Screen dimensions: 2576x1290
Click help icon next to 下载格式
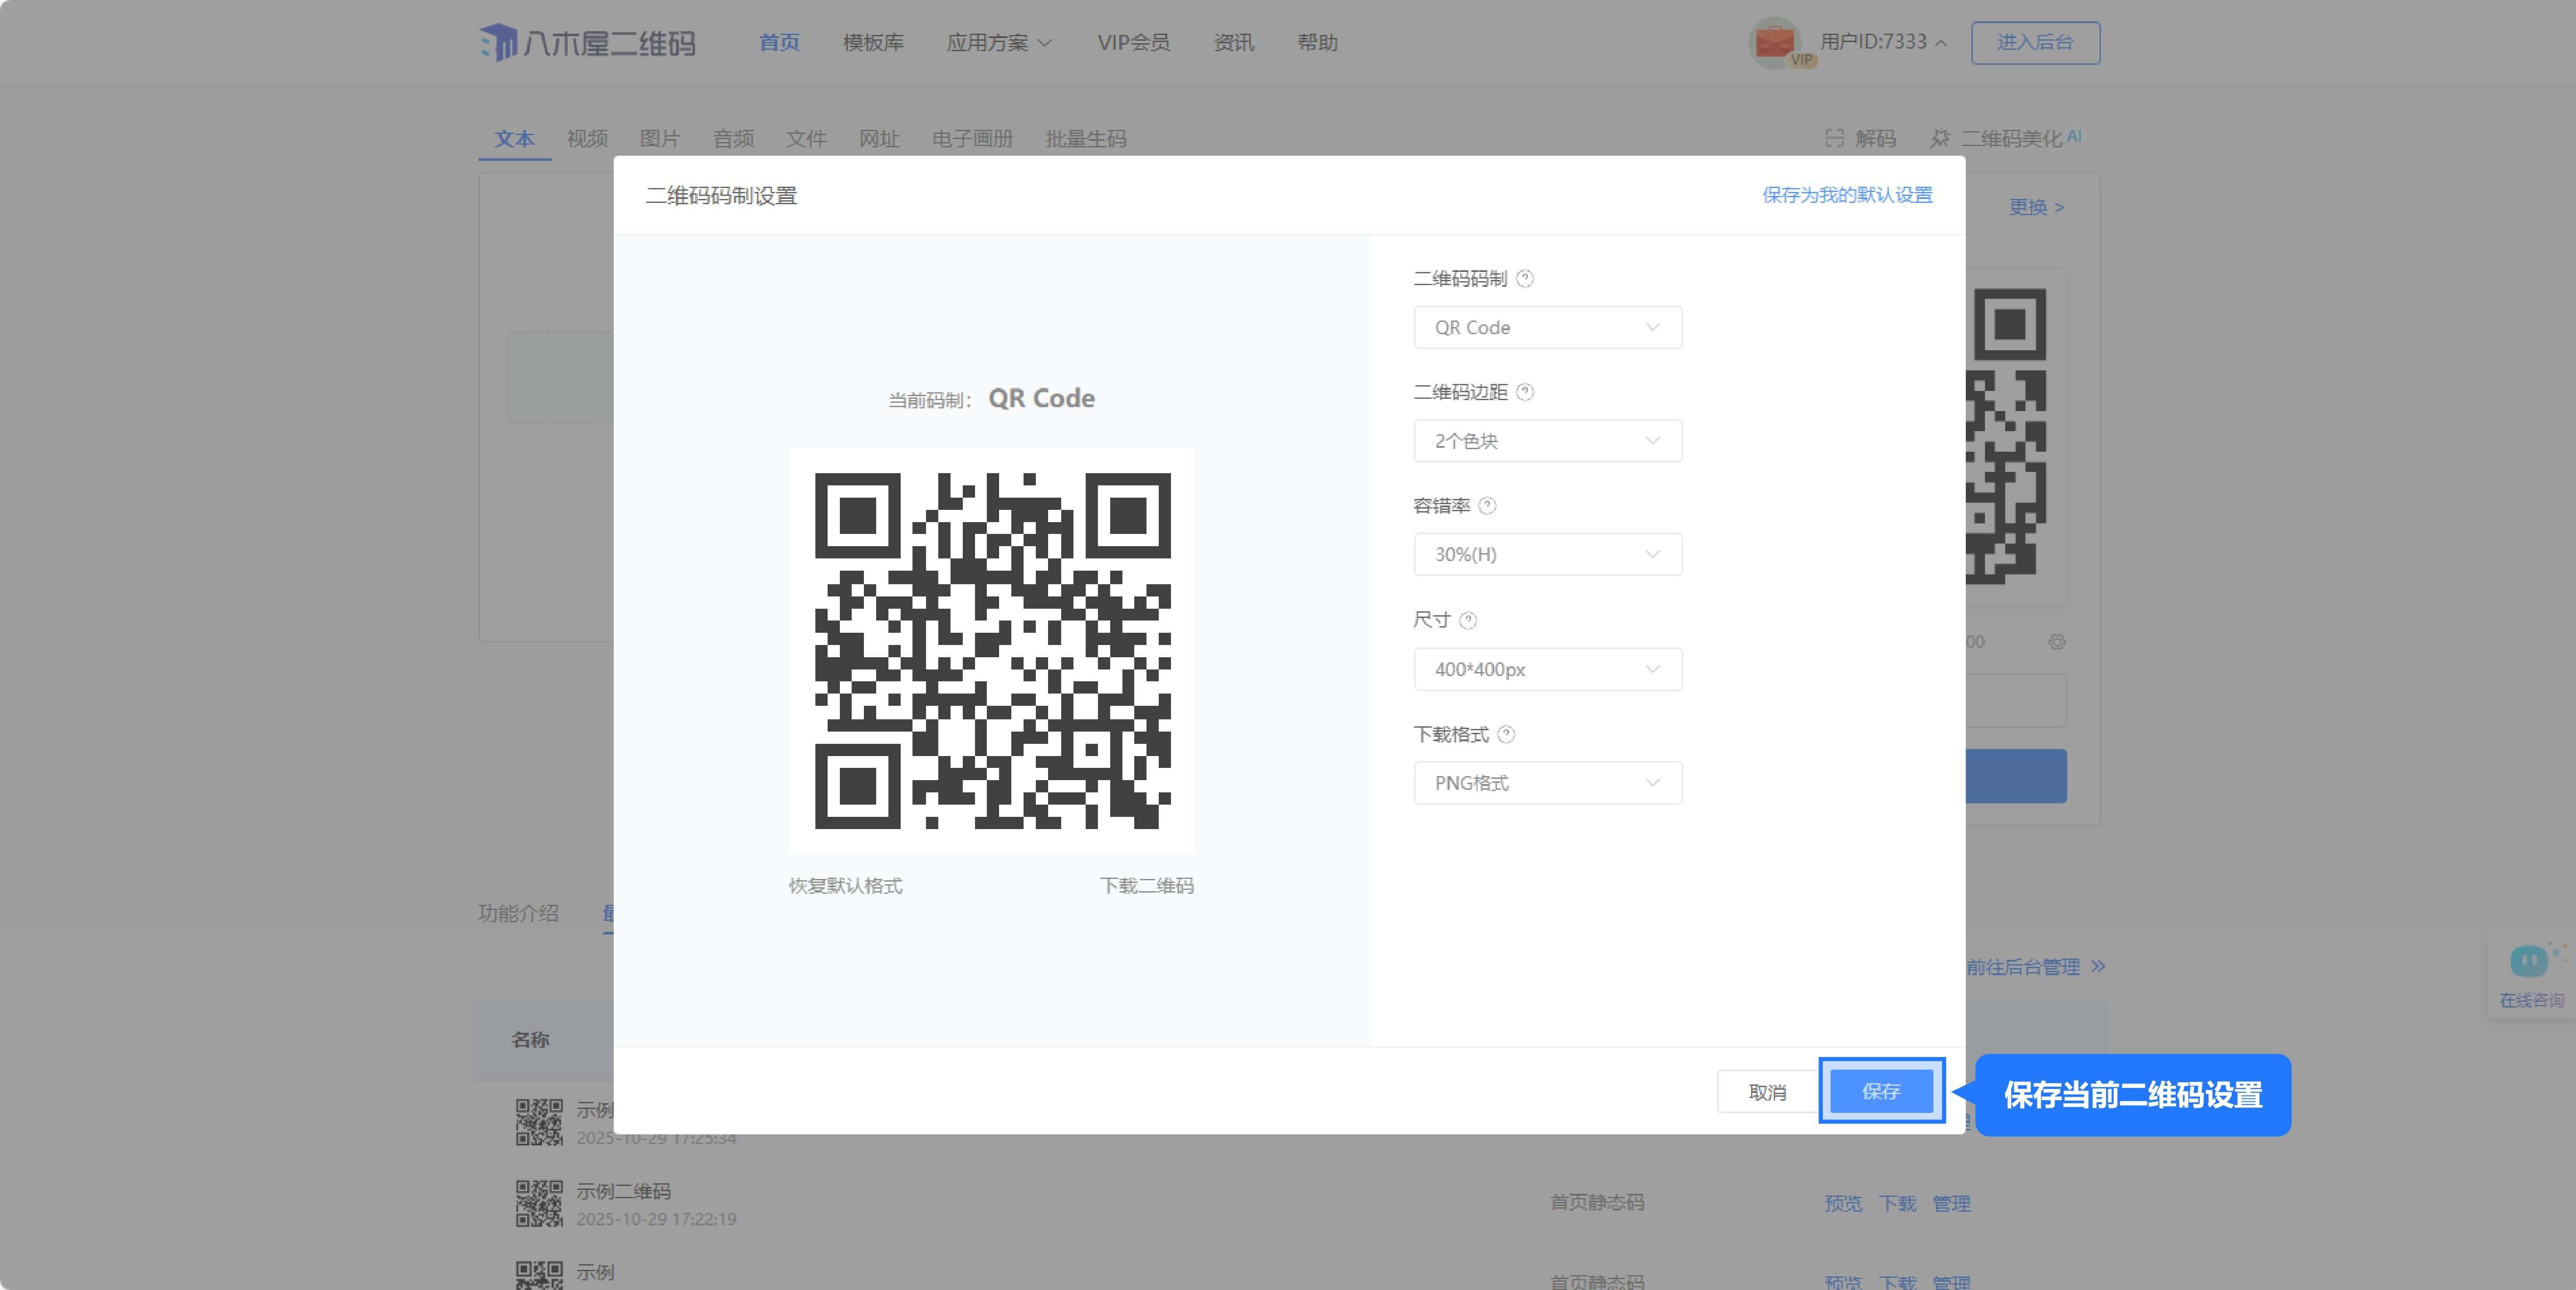coord(1506,735)
